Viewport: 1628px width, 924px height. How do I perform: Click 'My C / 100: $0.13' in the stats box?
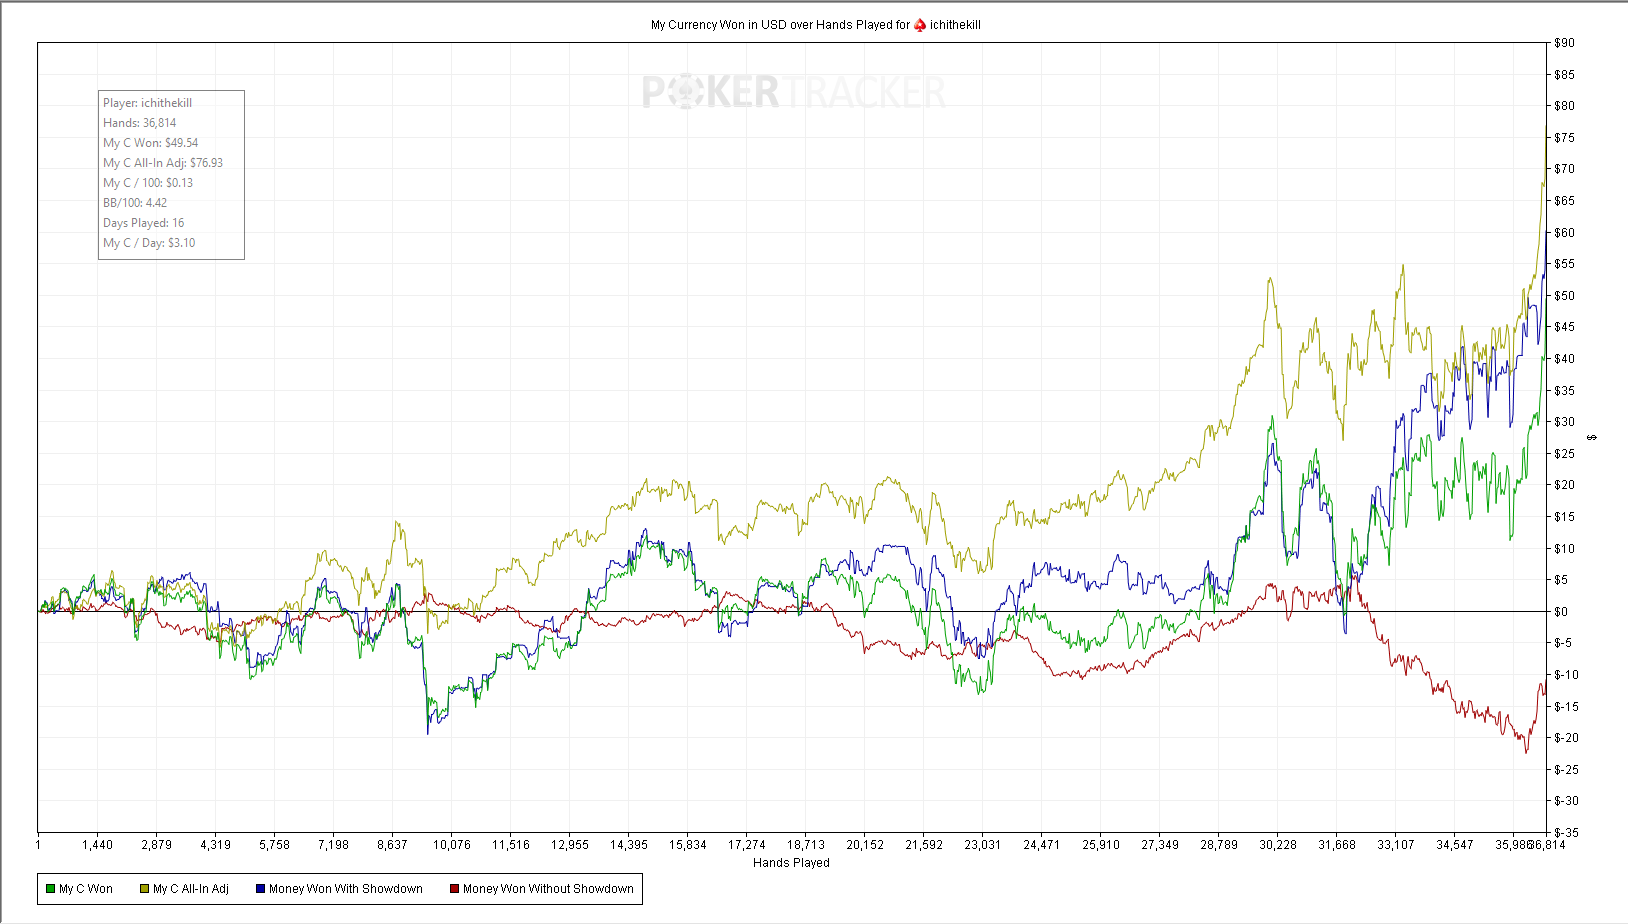[148, 183]
